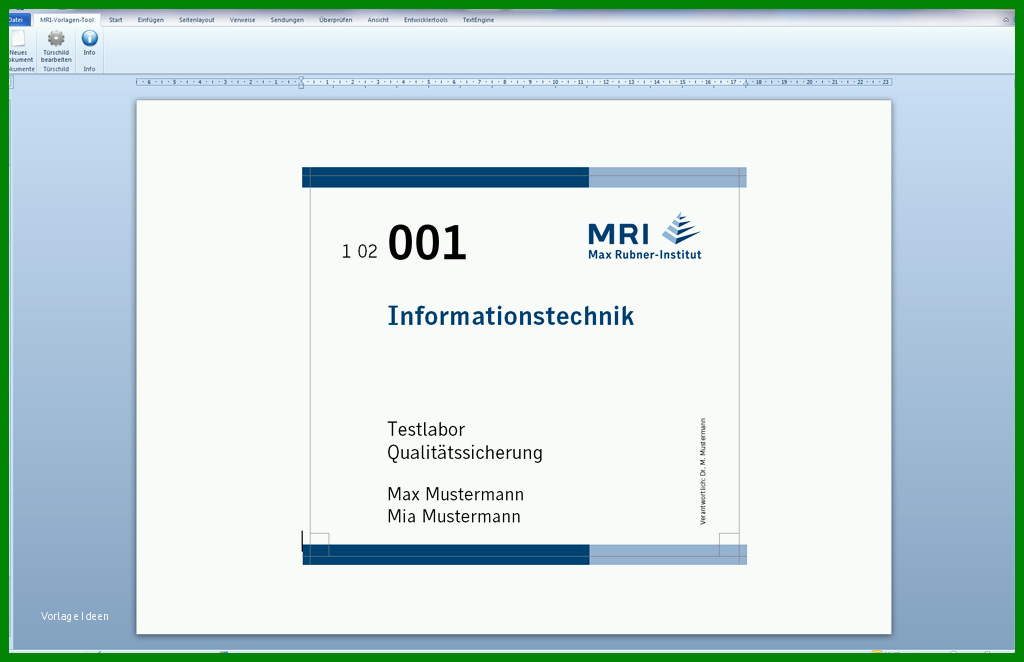Click the left indent marker on the ruler
The image size is (1024, 662).
click(301, 82)
